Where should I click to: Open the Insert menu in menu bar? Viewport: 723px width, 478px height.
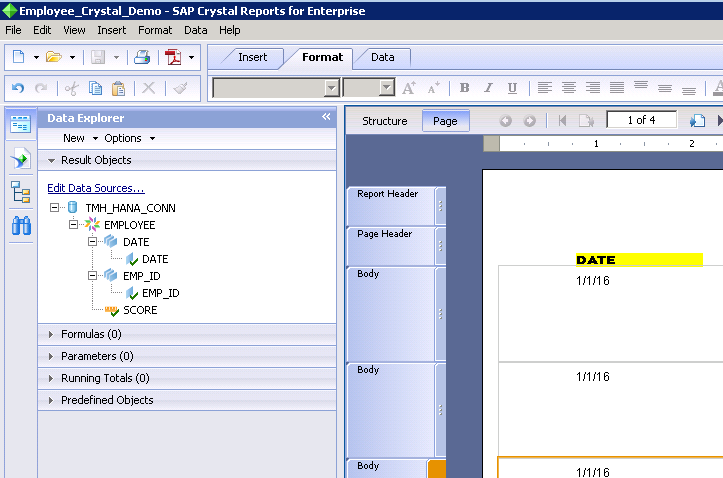112,30
